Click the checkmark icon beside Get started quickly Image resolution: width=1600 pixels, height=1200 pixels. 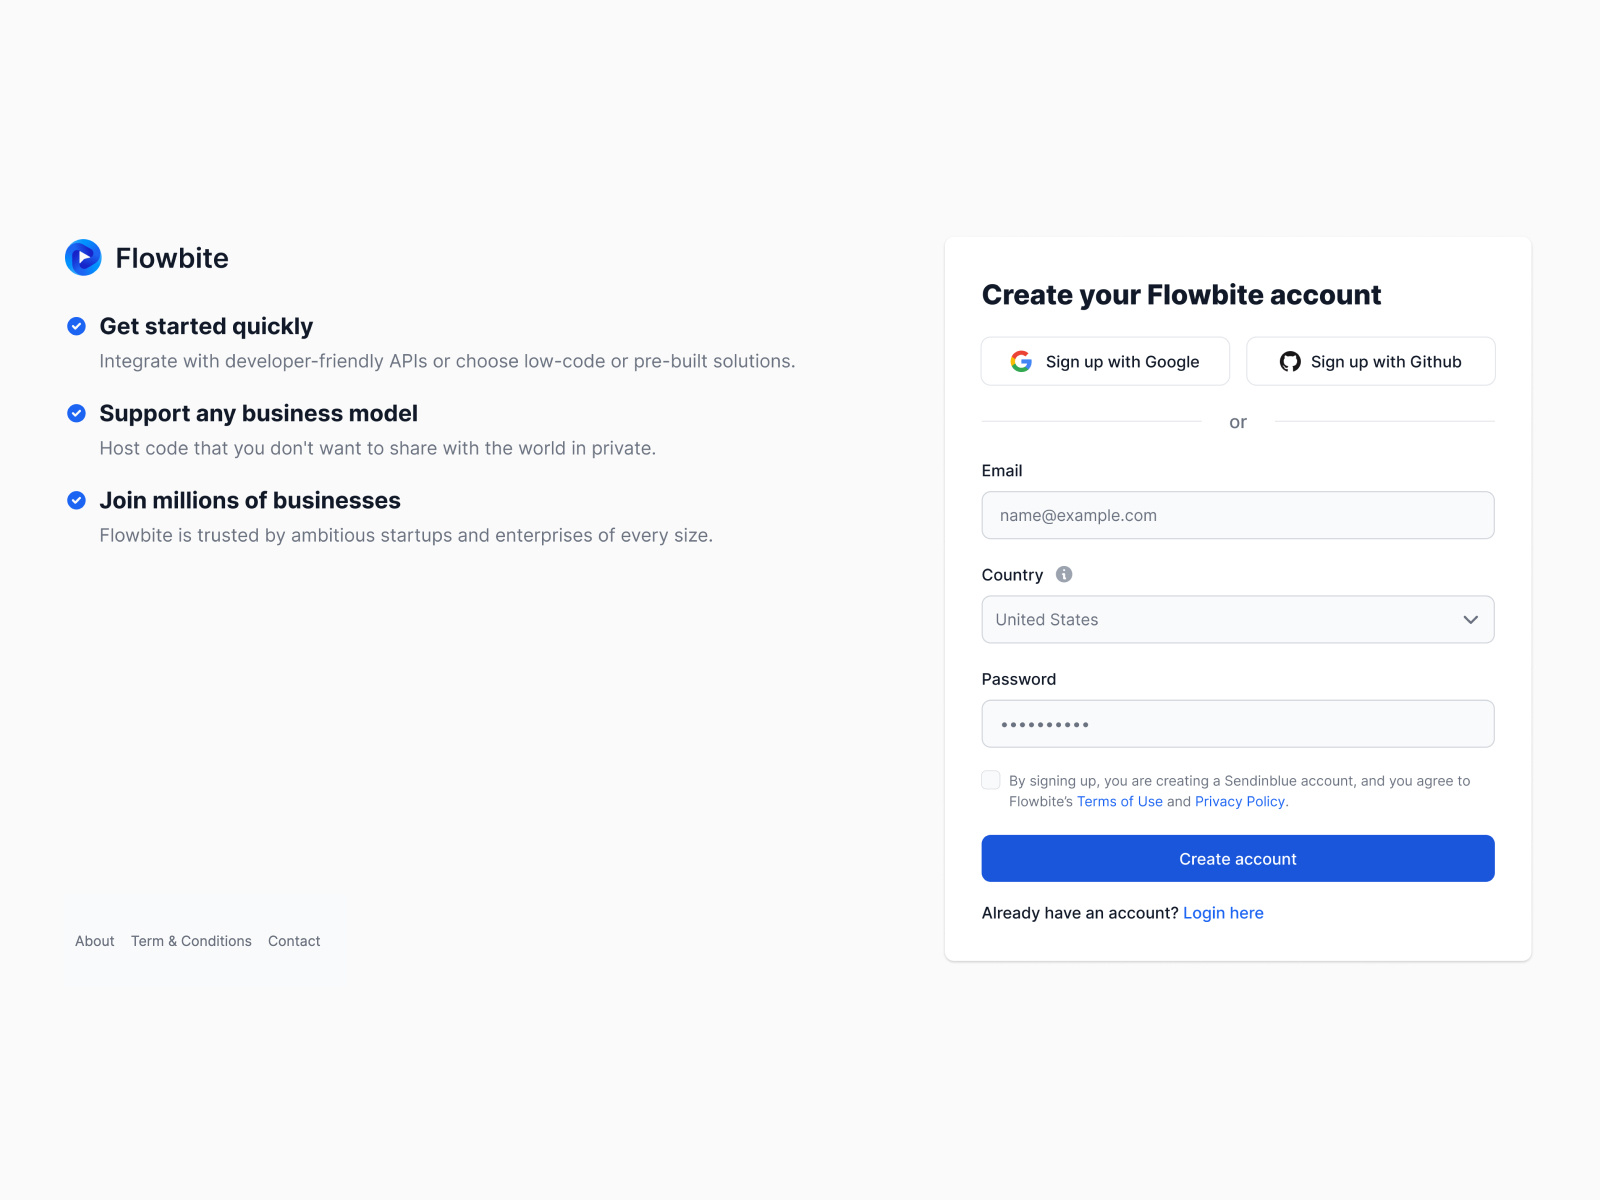77,326
